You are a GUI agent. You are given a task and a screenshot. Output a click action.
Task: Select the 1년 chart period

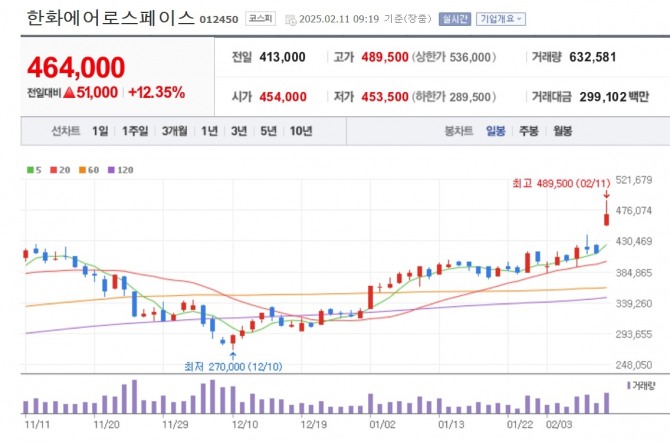point(209,131)
